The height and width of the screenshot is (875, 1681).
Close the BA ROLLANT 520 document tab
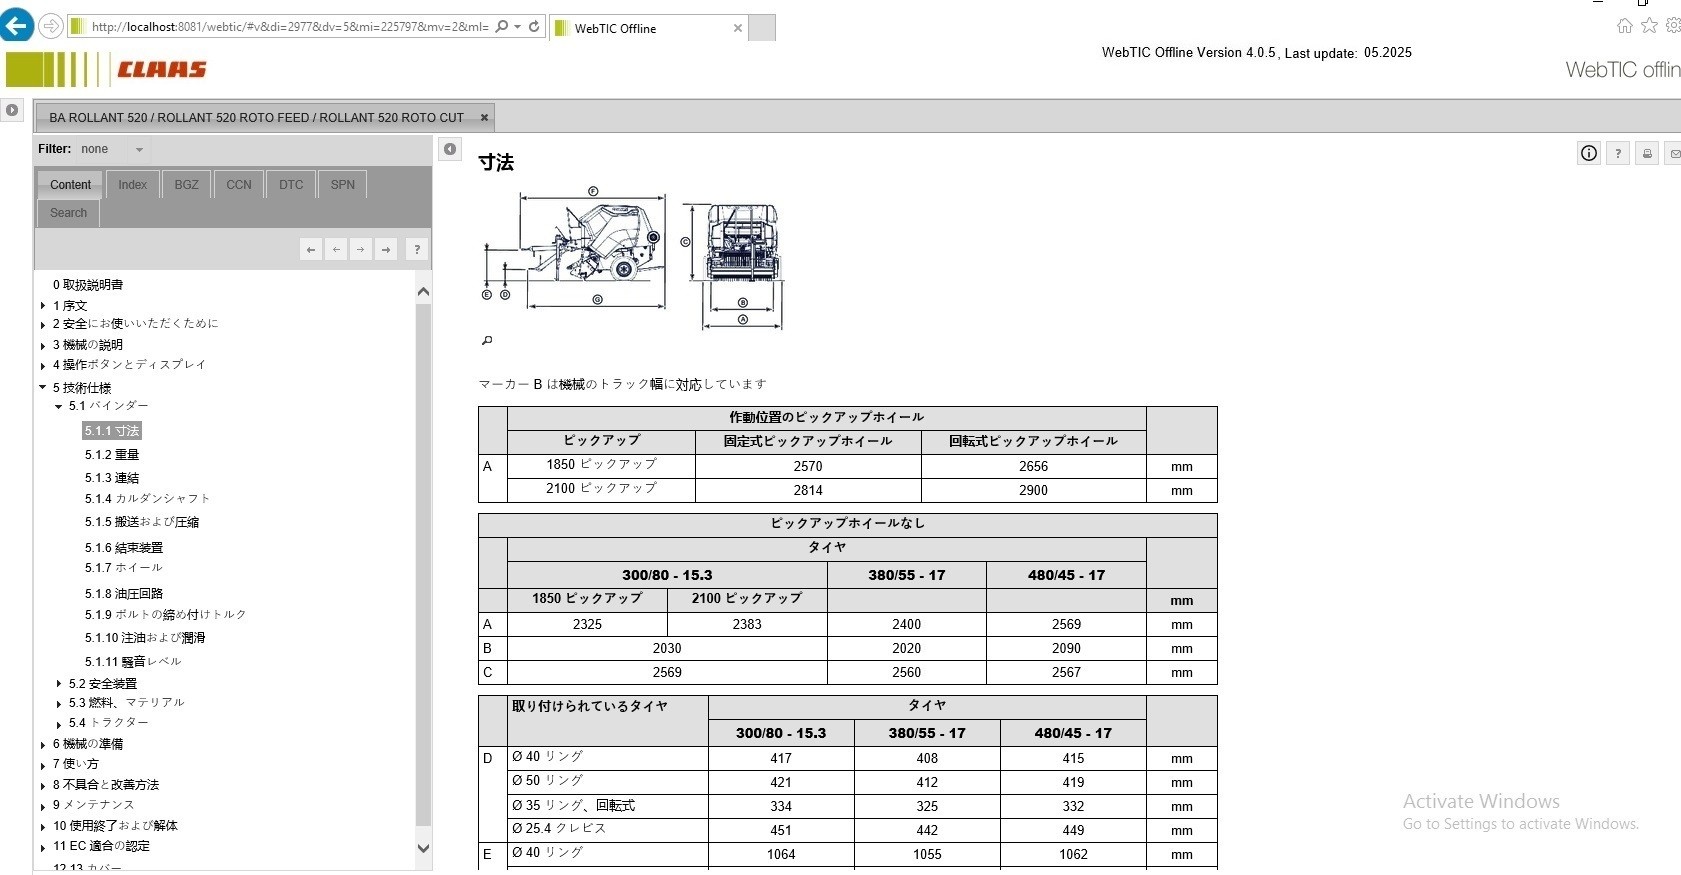click(484, 117)
